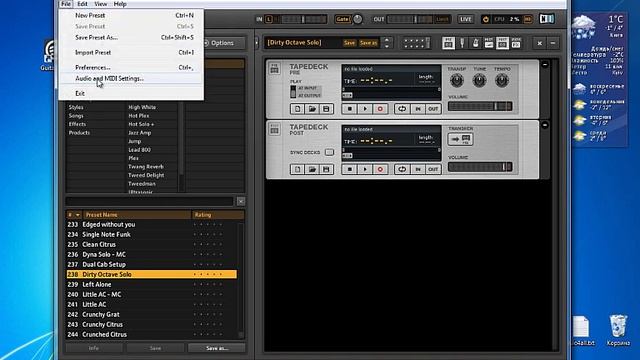Enable loop on Tapedeck Post
The image size is (640, 360).
pyautogui.click(x=402, y=169)
